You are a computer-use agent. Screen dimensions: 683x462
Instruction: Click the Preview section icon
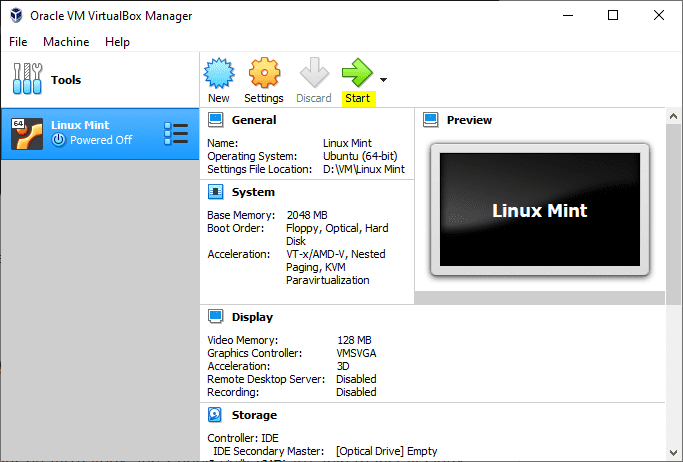pyautogui.click(x=430, y=120)
